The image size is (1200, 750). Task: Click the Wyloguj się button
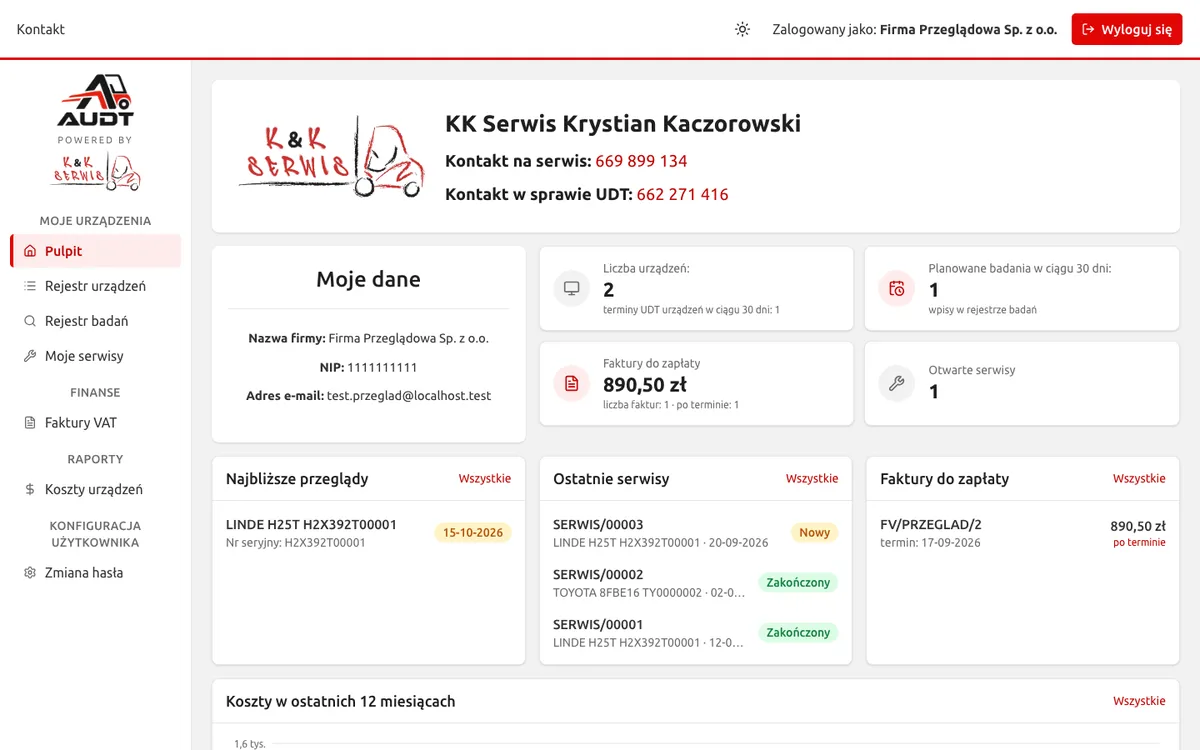[1127, 29]
